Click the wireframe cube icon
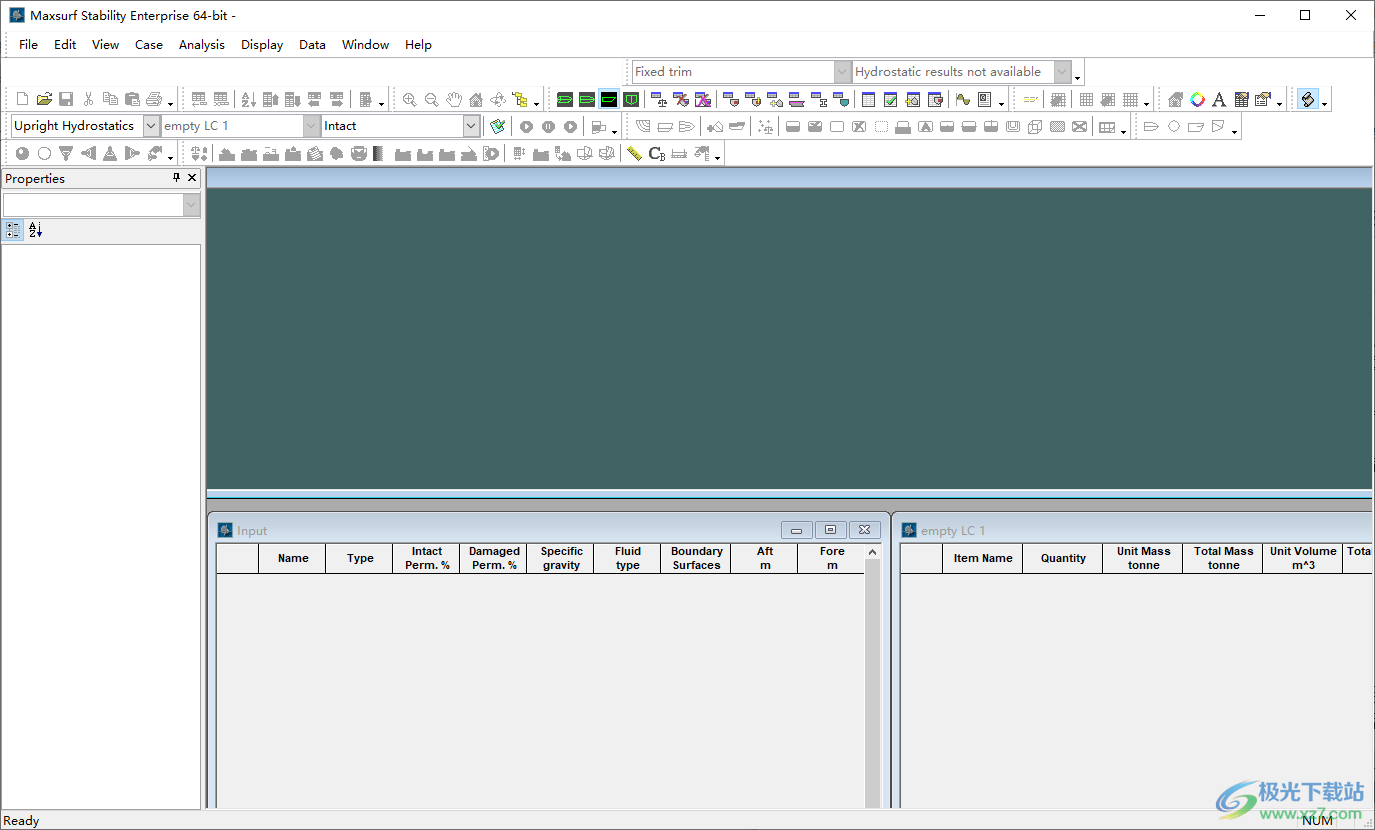This screenshot has height=830, width=1375. coord(1035,126)
